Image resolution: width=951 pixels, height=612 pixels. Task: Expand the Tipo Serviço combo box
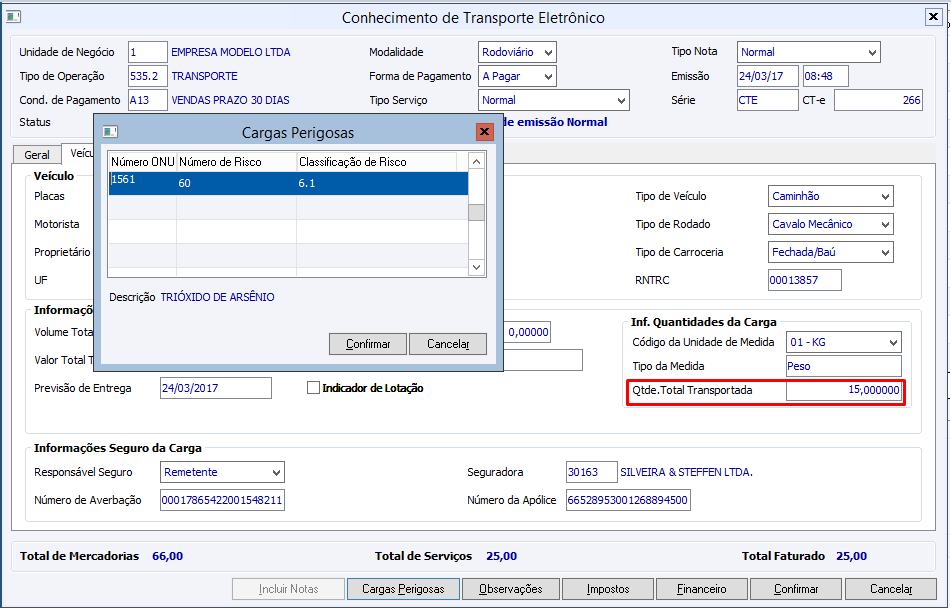point(621,101)
